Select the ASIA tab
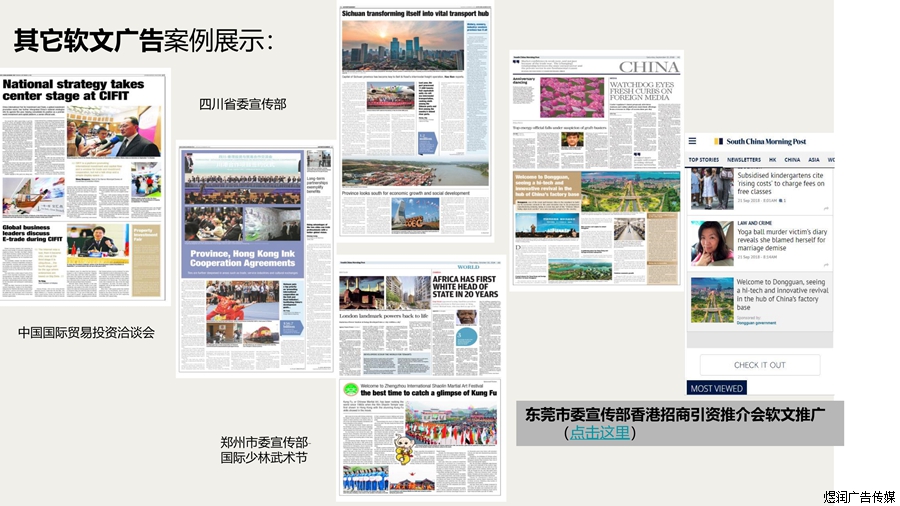This screenshot has height=506, width=900. click(814, 160)
